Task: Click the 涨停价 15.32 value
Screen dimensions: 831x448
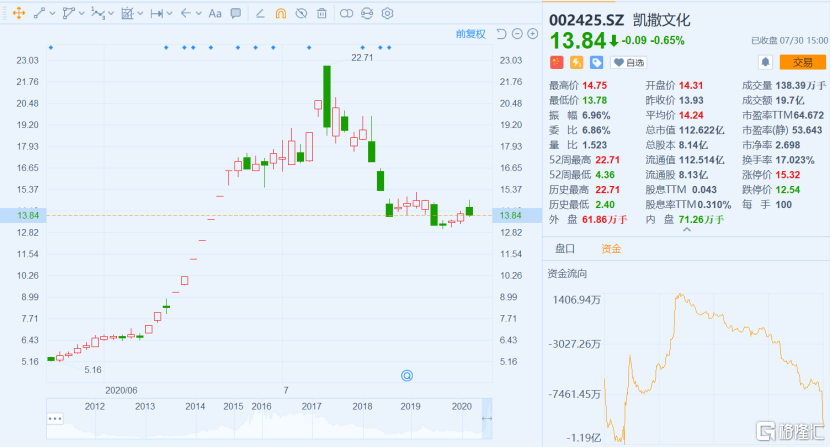Action: point(788,174)
